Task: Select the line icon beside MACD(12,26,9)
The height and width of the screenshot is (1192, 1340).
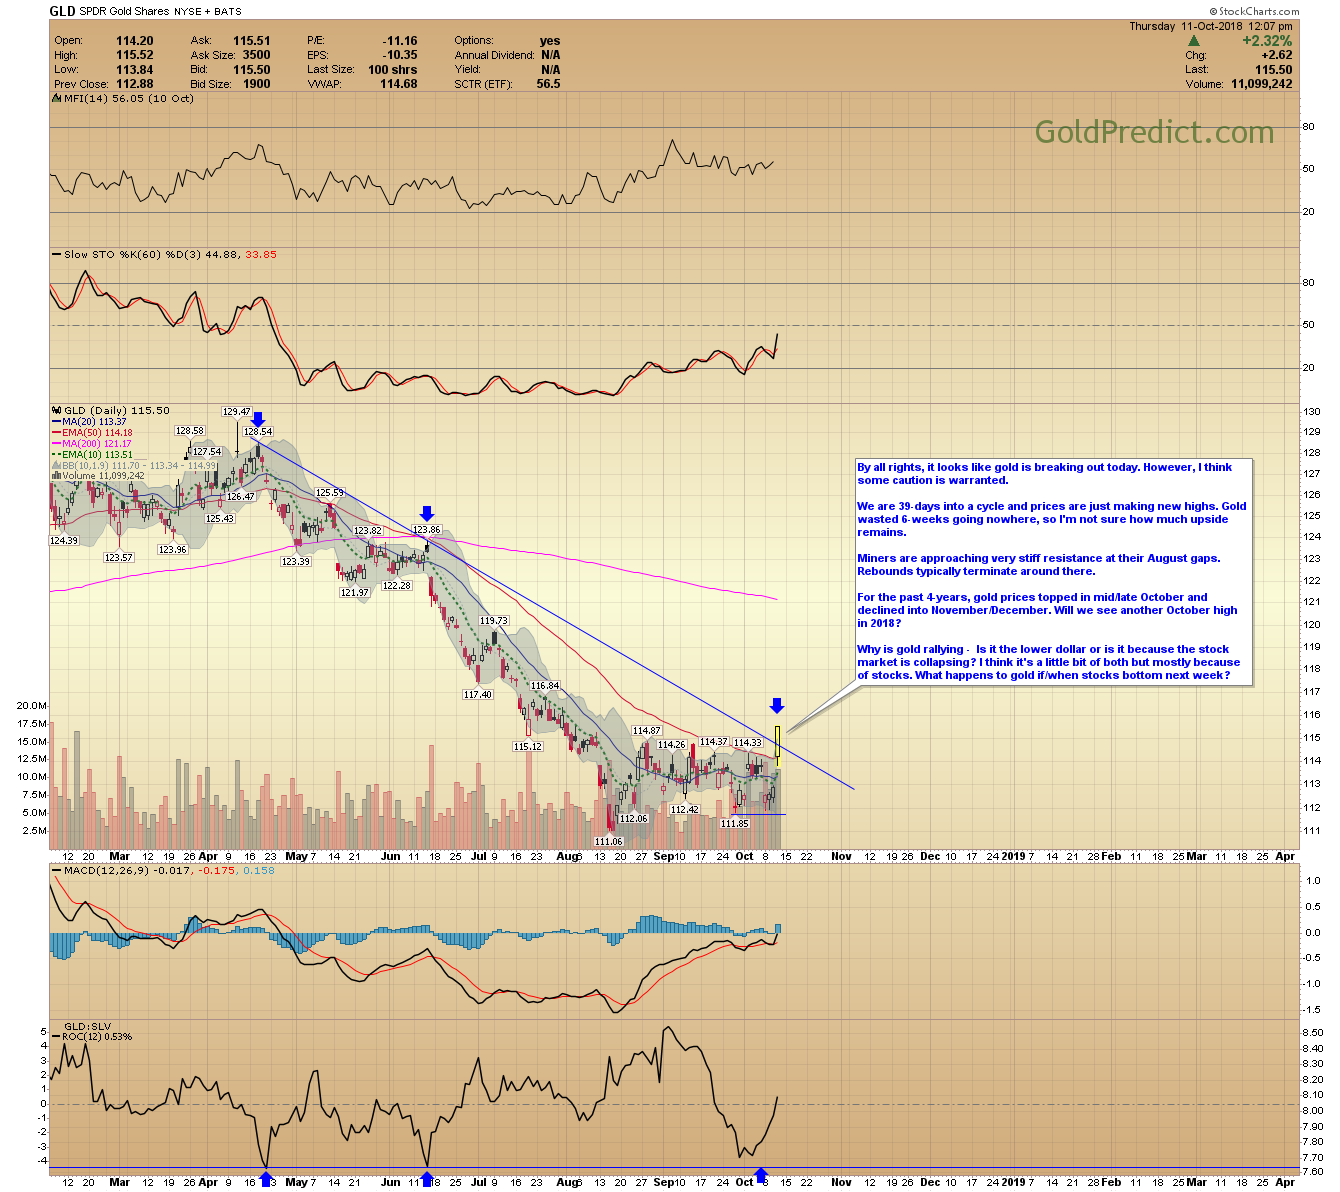Action: click(56, 870)
